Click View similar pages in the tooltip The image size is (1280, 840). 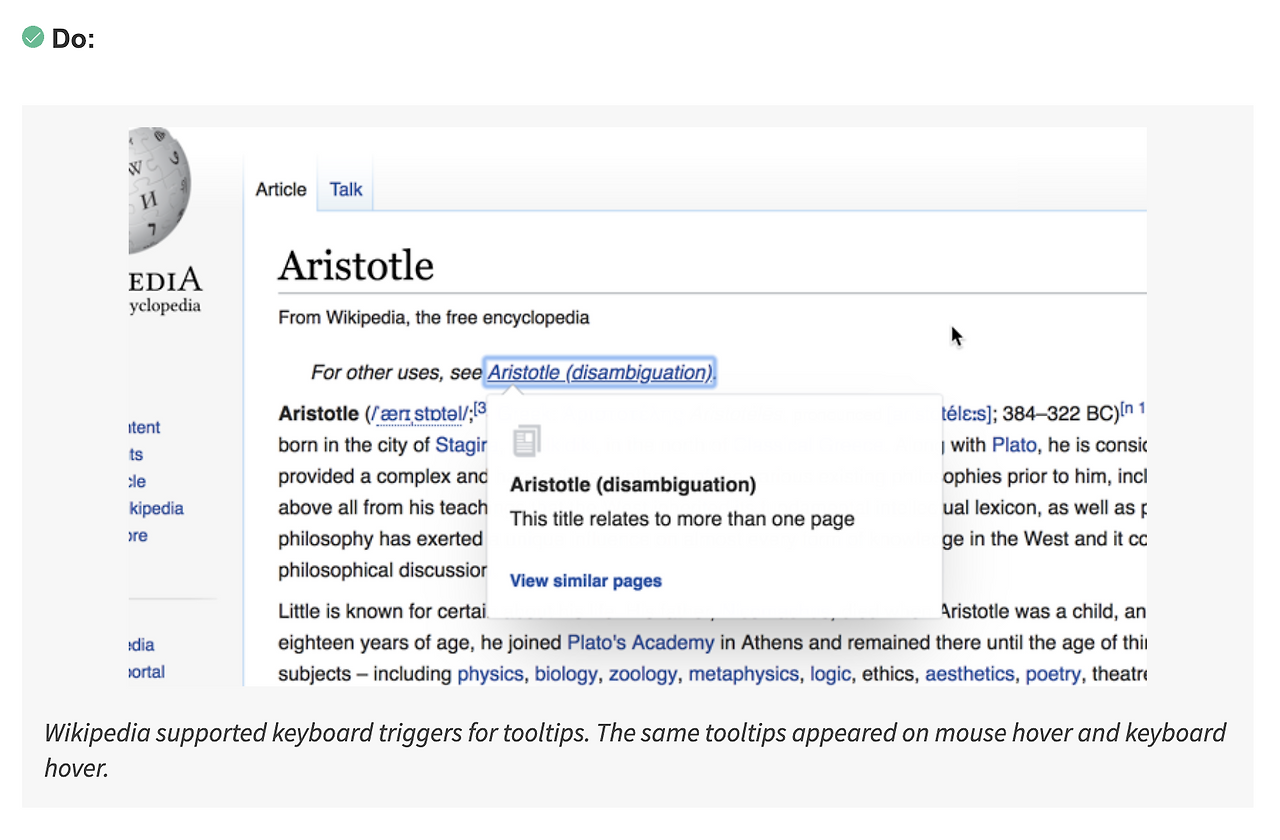coord(586,581)
